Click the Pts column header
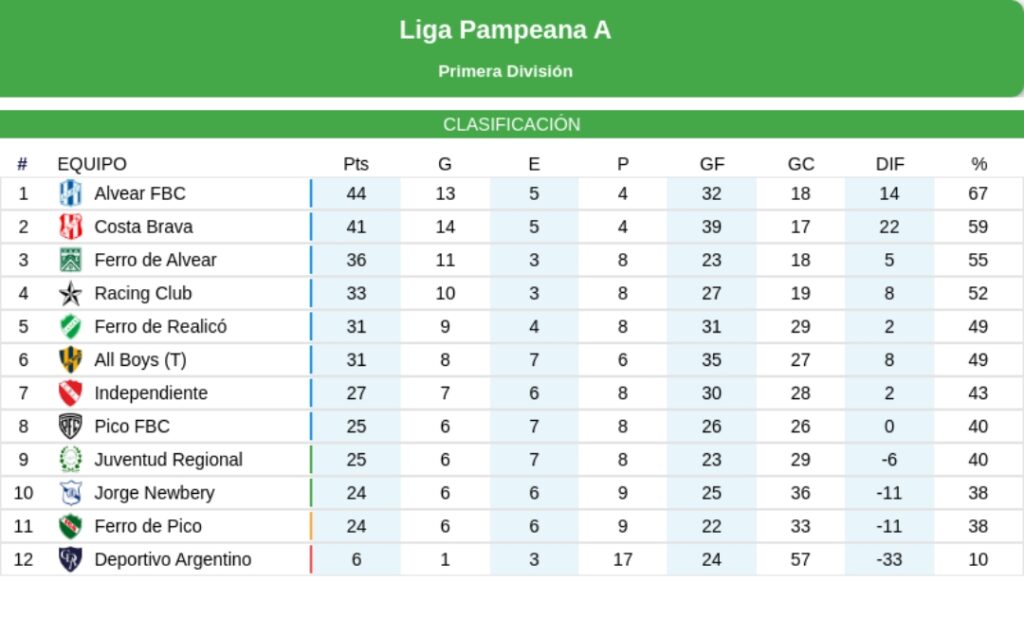The image size is (1024, 619). tap(356, 164)
